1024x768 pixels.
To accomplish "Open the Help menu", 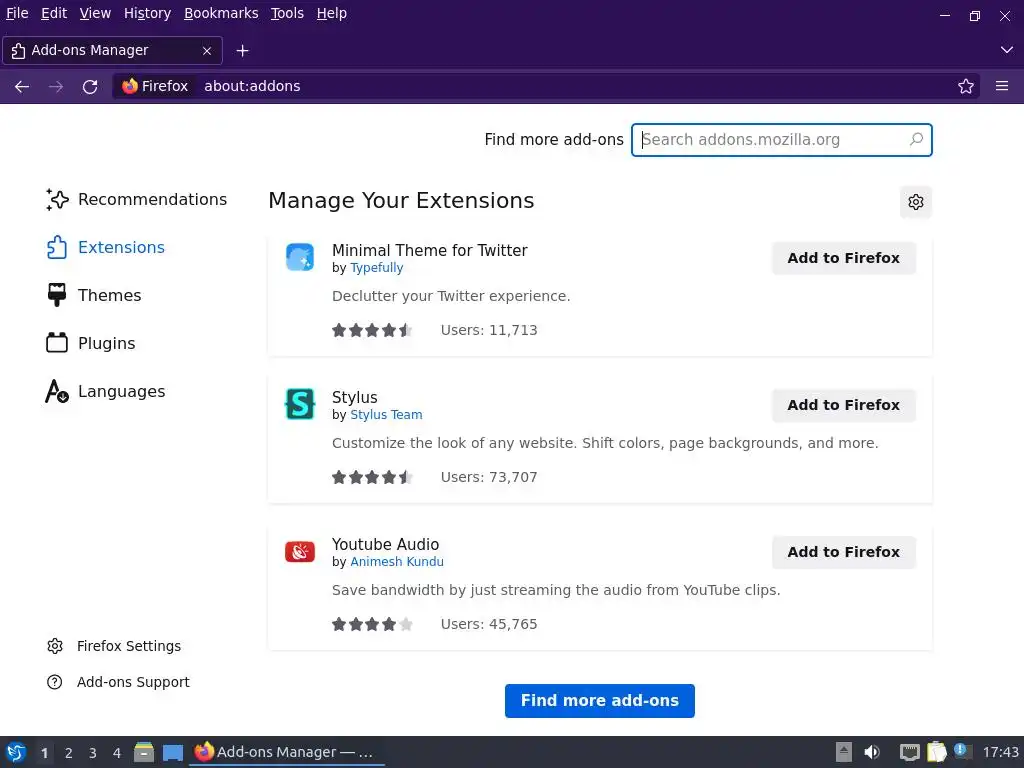I will coord(332,13).
